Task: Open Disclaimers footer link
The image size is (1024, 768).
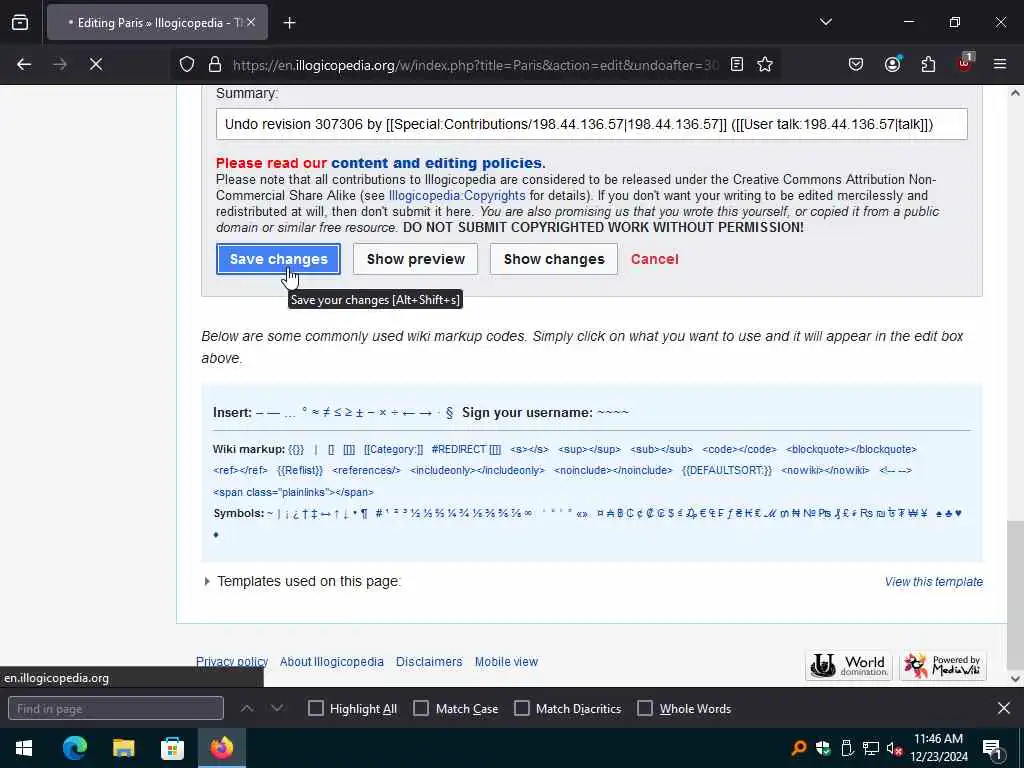Action: [x=429, y=662]
